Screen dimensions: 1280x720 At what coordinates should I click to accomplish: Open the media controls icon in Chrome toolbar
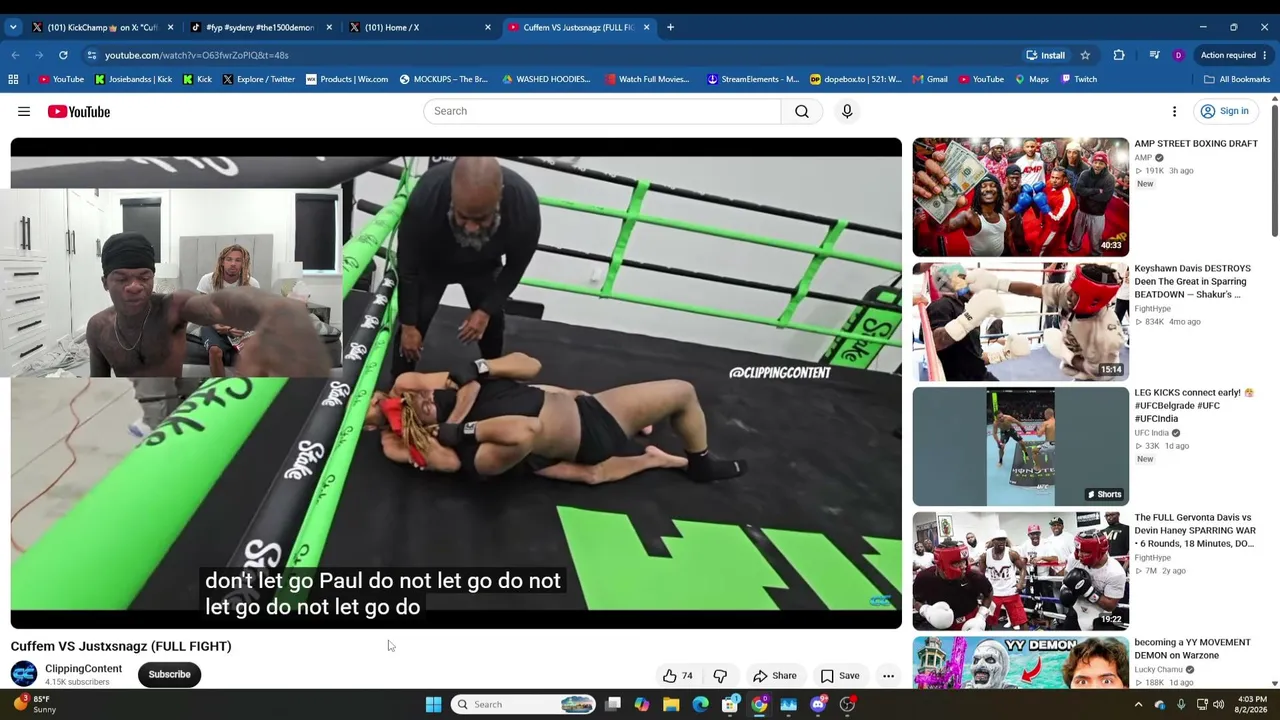(1154, 55)
